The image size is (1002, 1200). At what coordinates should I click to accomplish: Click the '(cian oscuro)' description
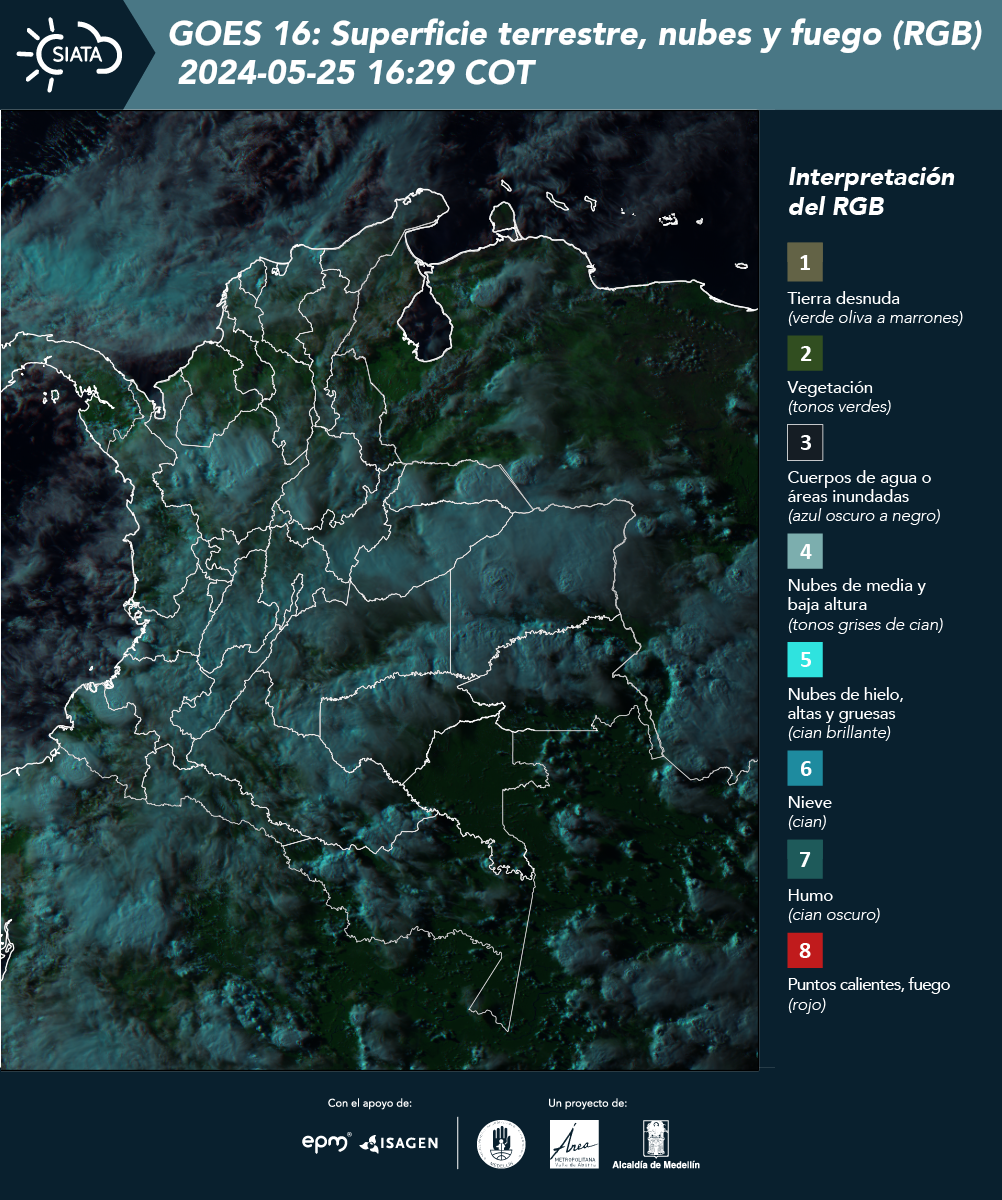[834, 915]
